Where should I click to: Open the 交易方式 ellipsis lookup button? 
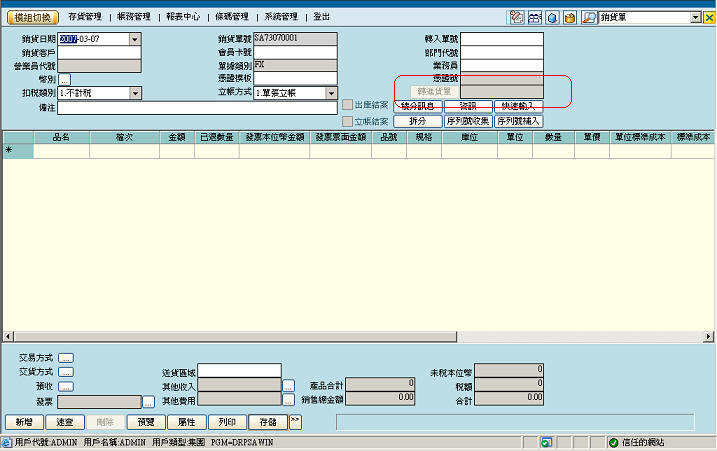pos(65,357)
